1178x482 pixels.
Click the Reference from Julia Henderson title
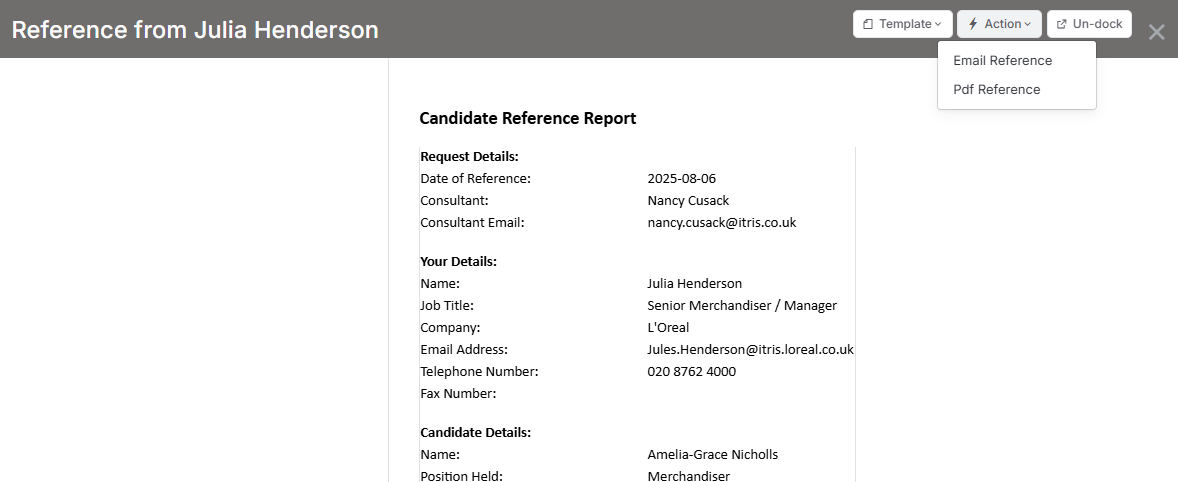[x=195, y=30]
